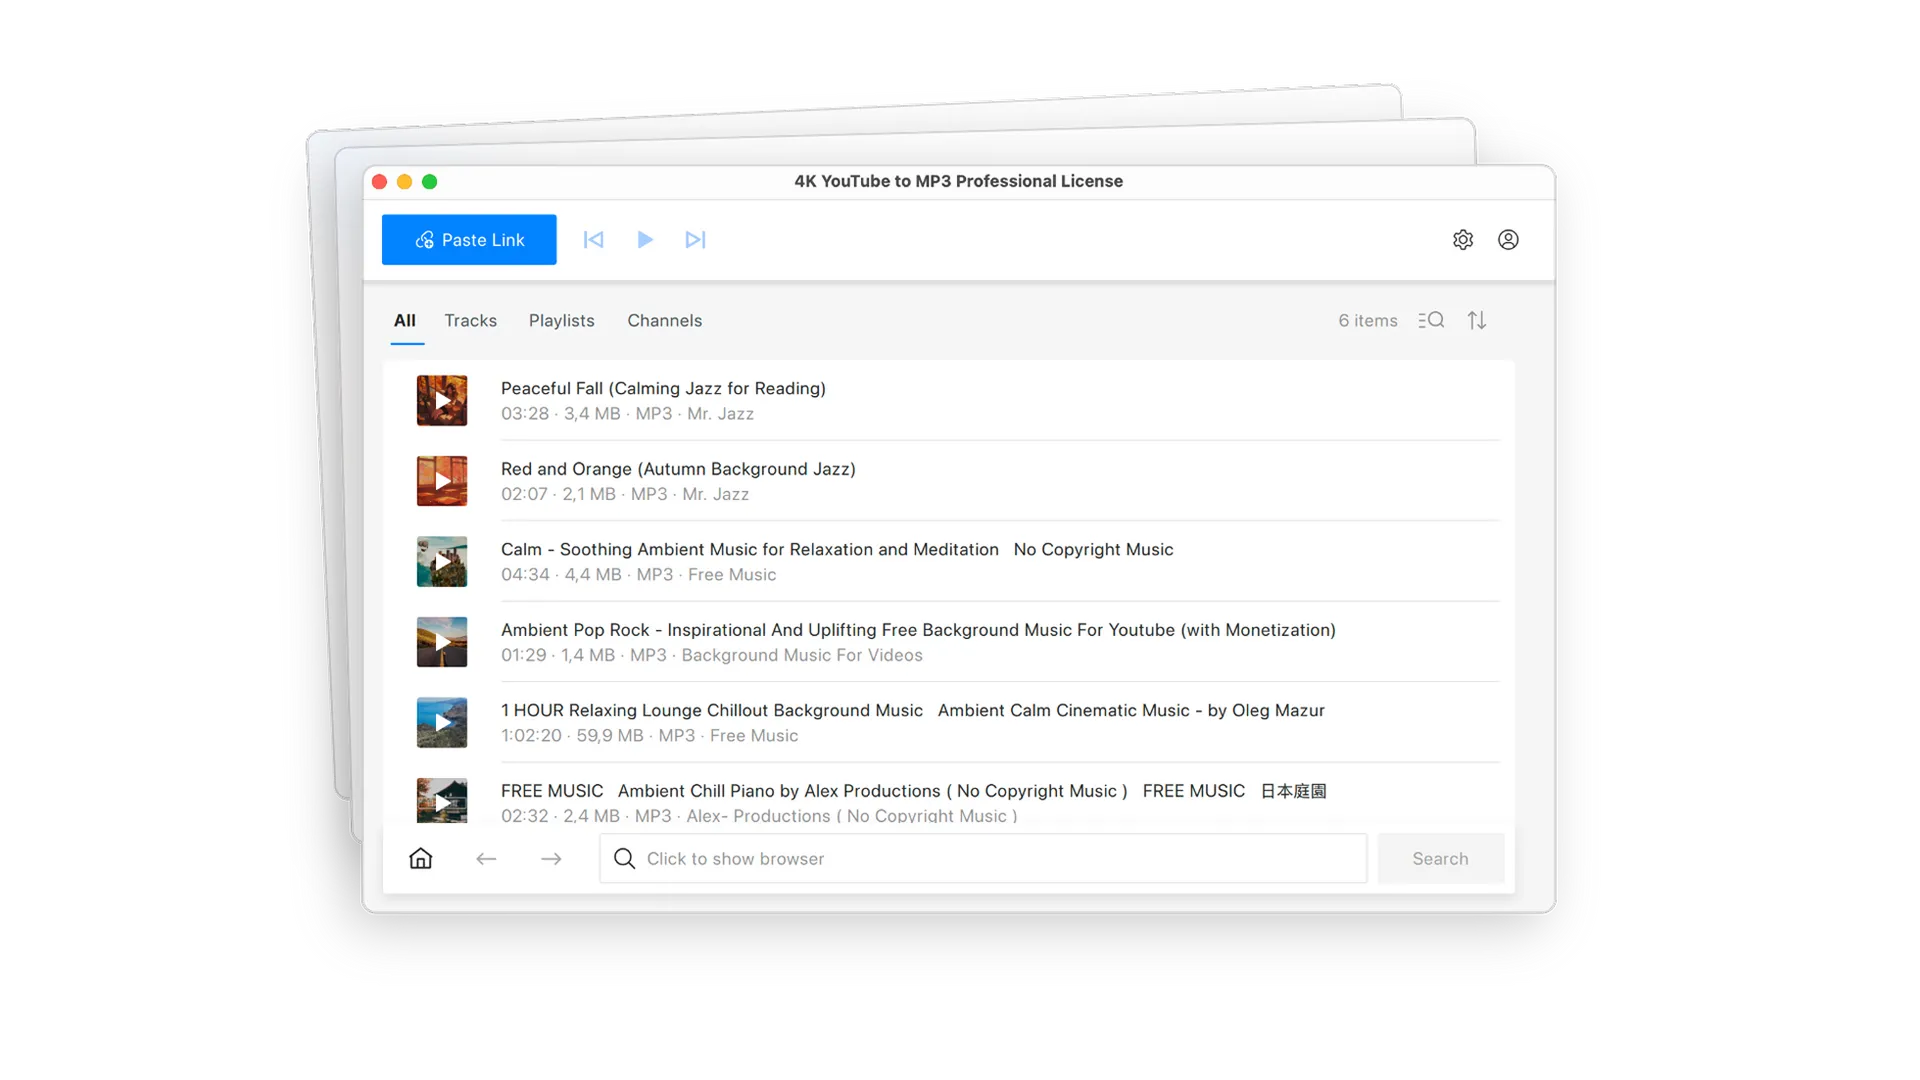Start playback with toolbar play icon

point(645,240)
